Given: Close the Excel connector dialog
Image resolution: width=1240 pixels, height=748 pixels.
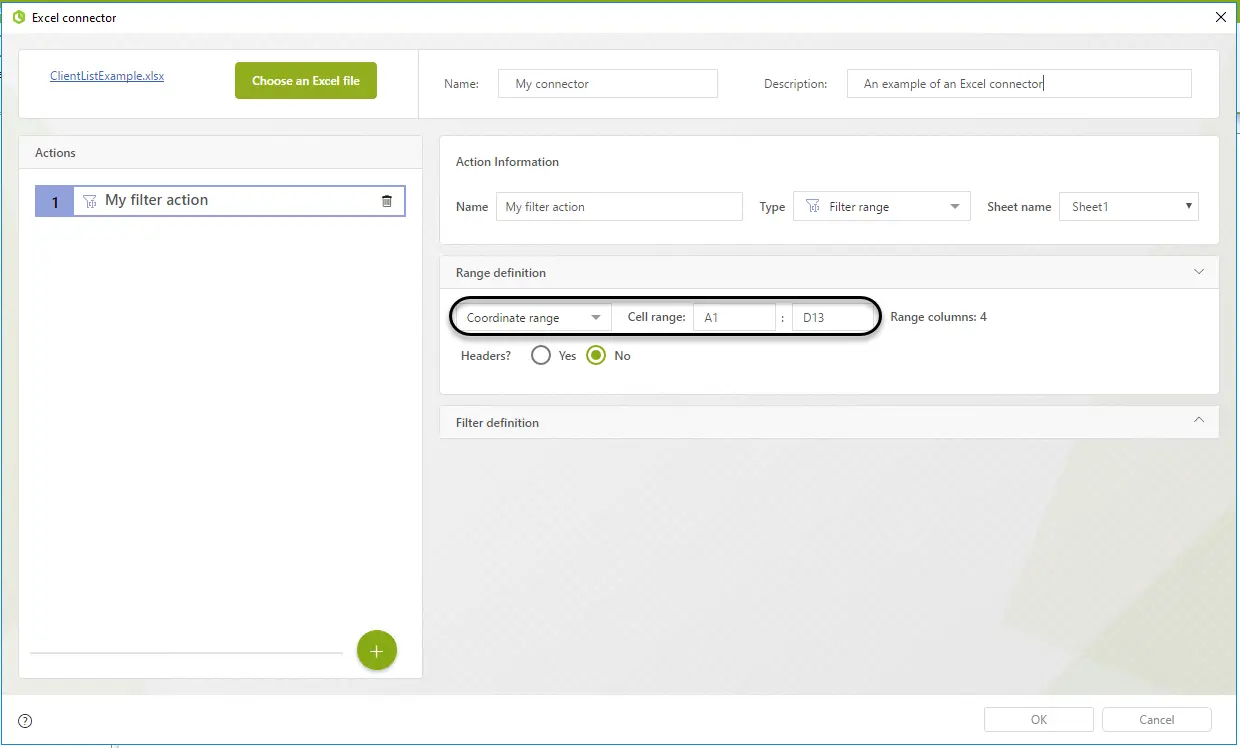Looking at the screenshot, I should pyautogui.click(x=1220, y=17).
